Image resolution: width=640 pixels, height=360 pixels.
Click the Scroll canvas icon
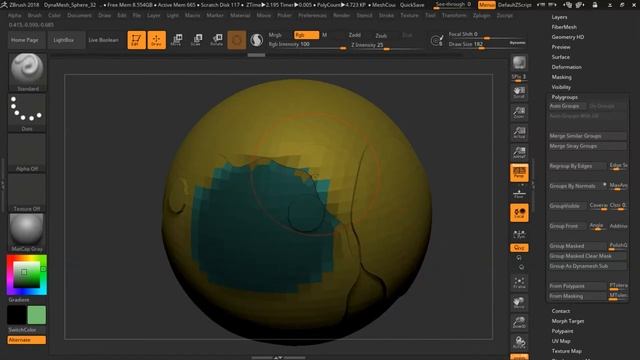(519, 92)
